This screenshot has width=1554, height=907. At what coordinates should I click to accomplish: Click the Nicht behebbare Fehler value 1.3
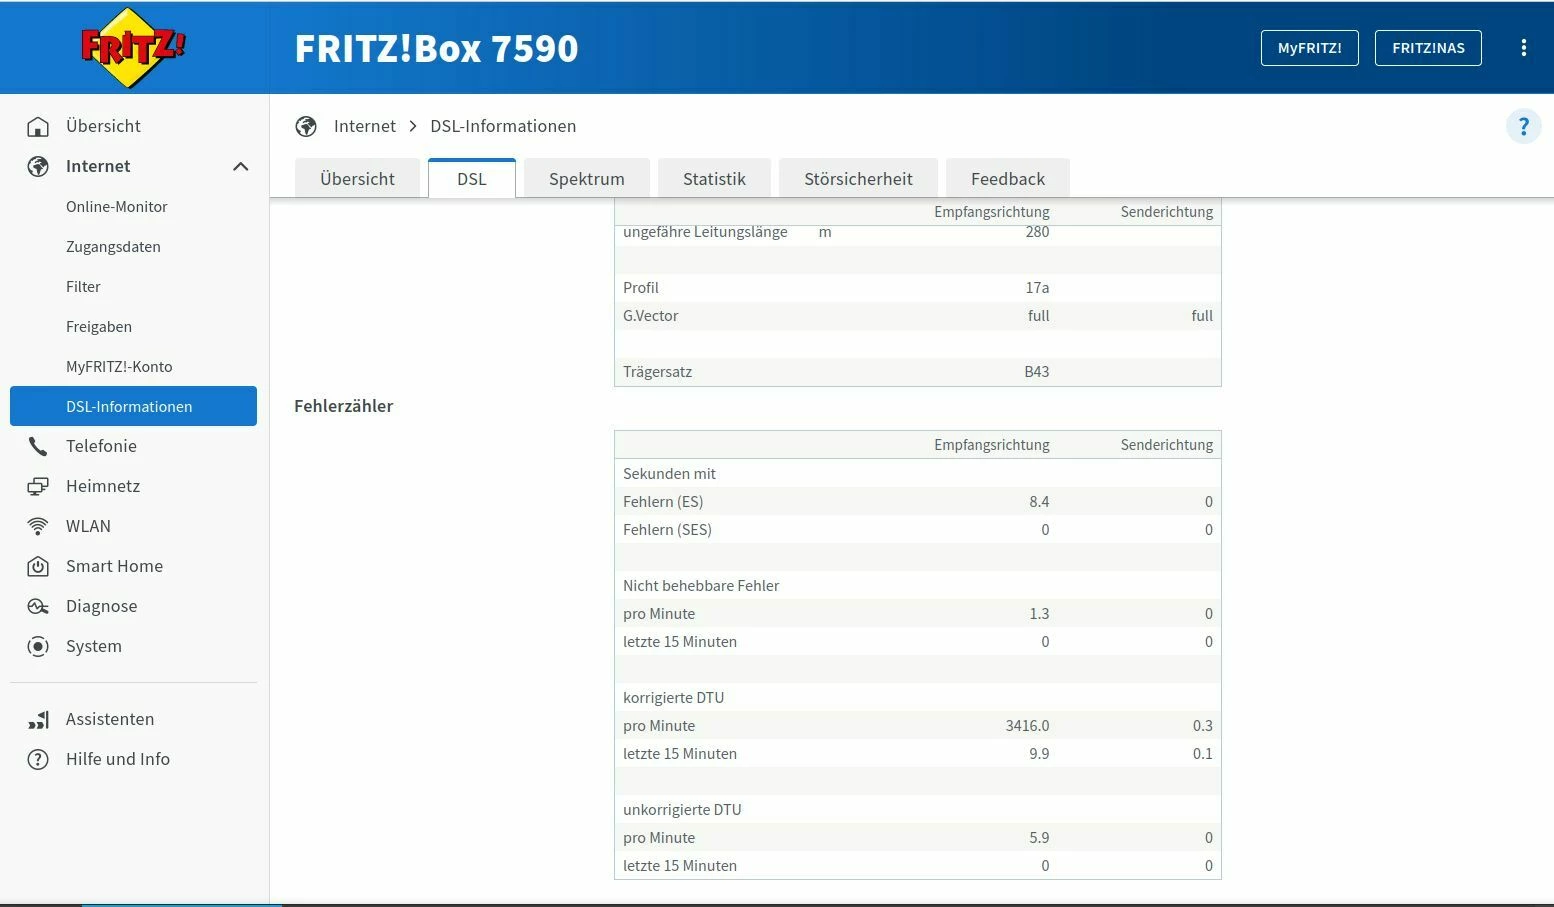coord(1039,614)
